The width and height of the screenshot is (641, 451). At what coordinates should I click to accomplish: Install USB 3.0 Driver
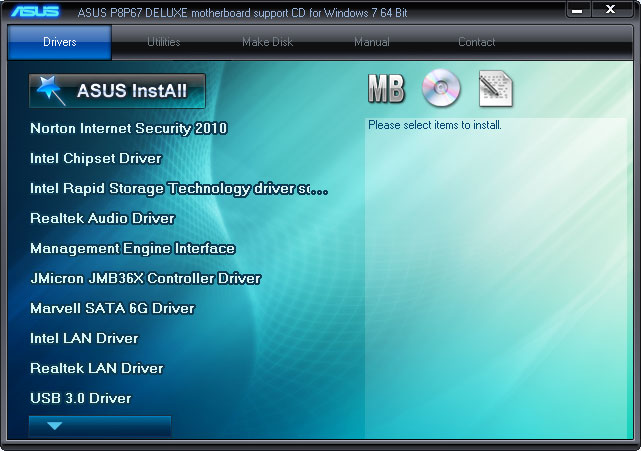pos(81,398)
